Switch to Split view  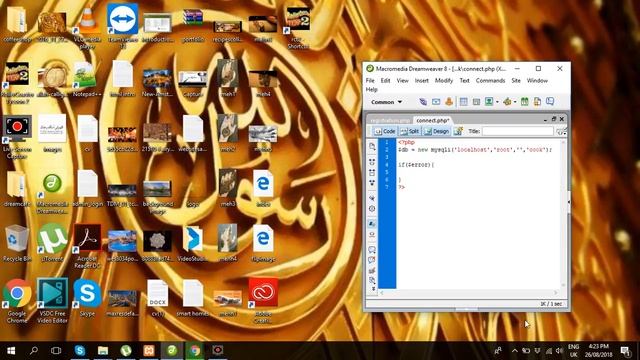(x=410, y=131)
